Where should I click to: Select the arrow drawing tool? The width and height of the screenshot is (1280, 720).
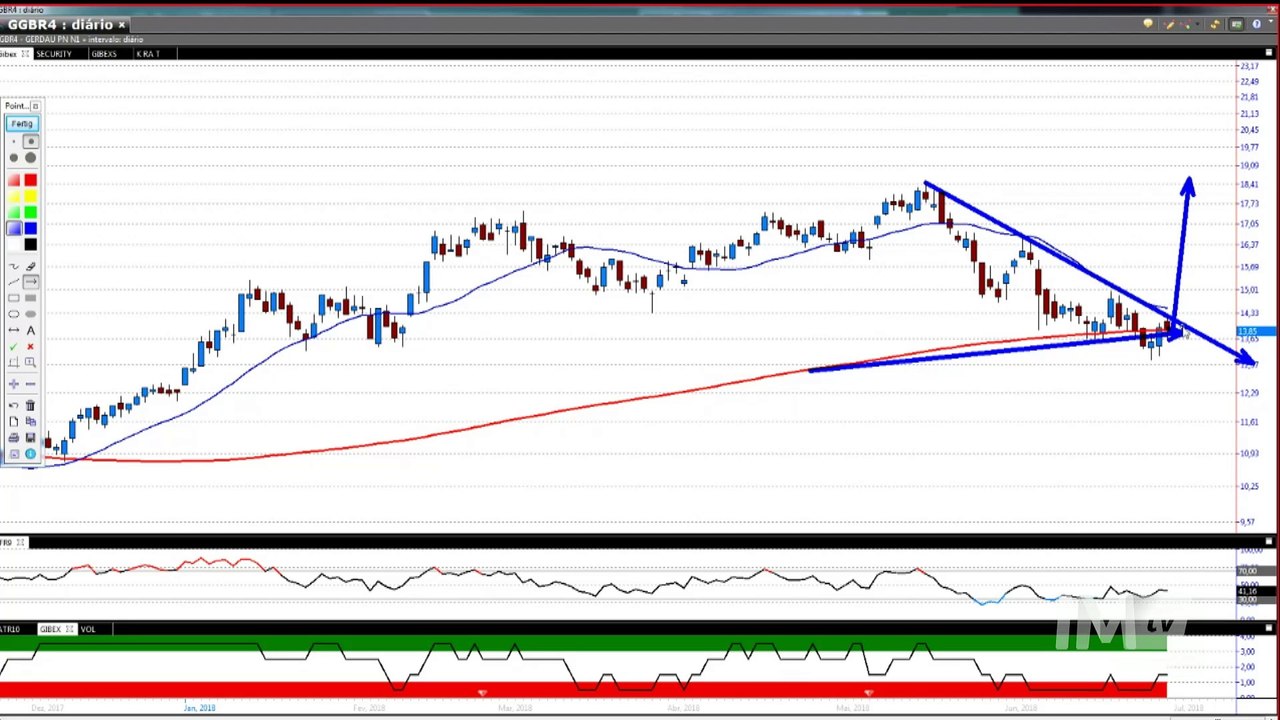point(30,282)
